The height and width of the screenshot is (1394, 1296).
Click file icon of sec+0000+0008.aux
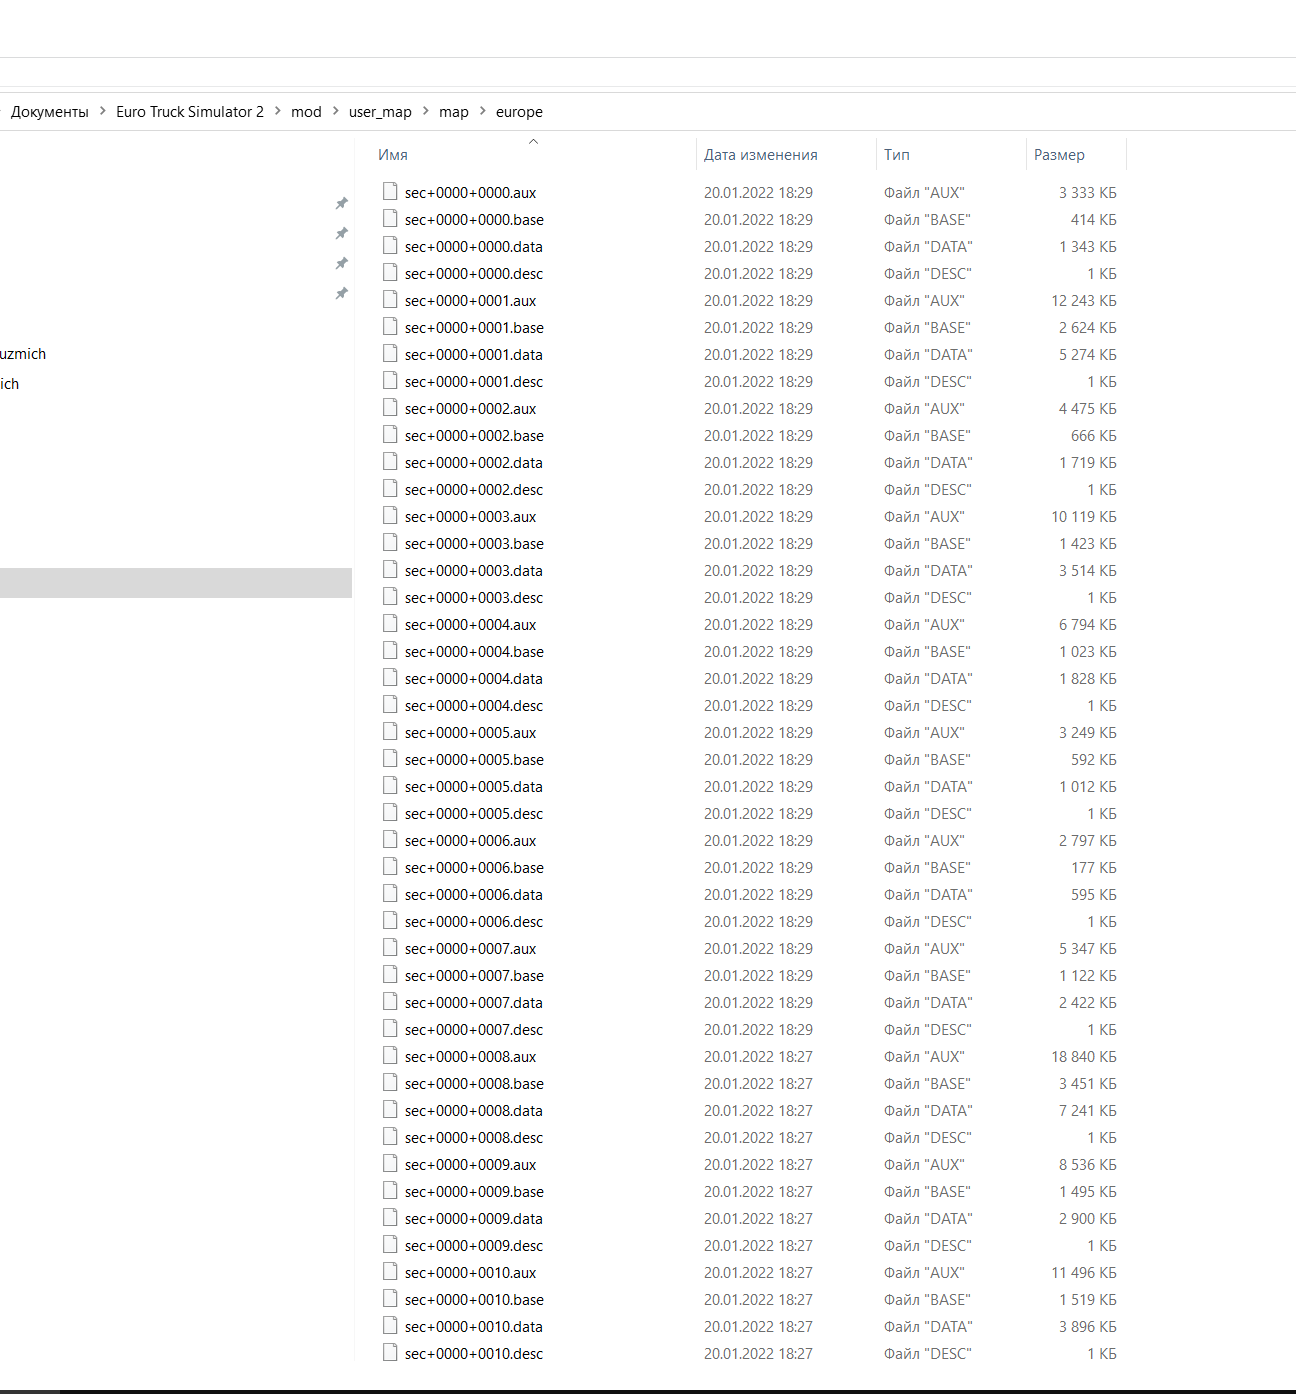point(390,1055)
